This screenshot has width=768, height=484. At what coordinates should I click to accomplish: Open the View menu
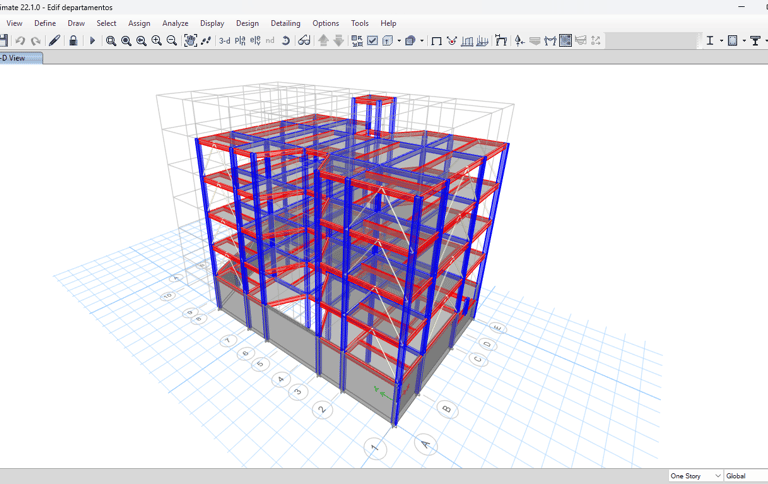tap(14, 23)
